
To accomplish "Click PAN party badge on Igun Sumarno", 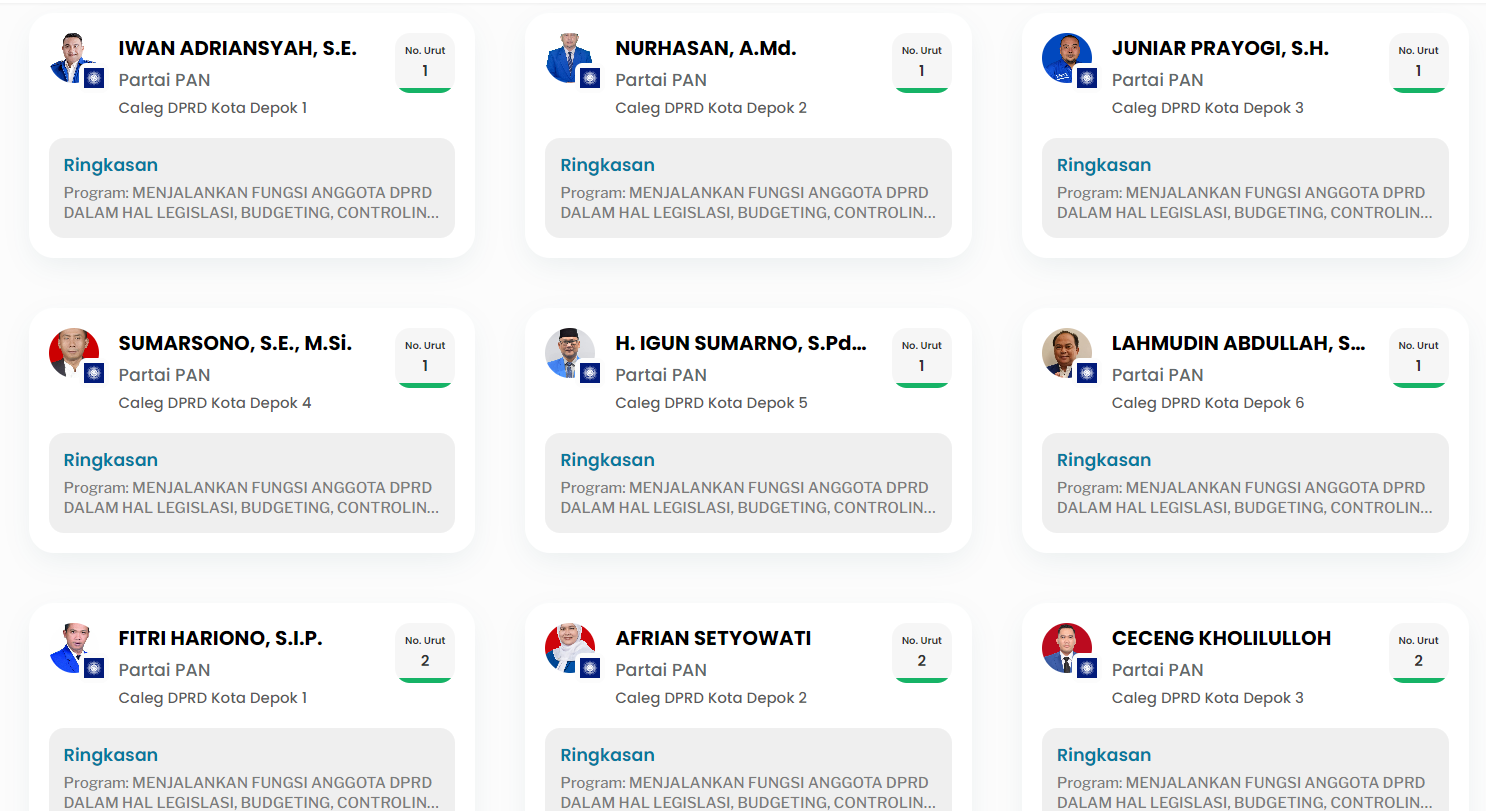I will (x=590, y=373).
